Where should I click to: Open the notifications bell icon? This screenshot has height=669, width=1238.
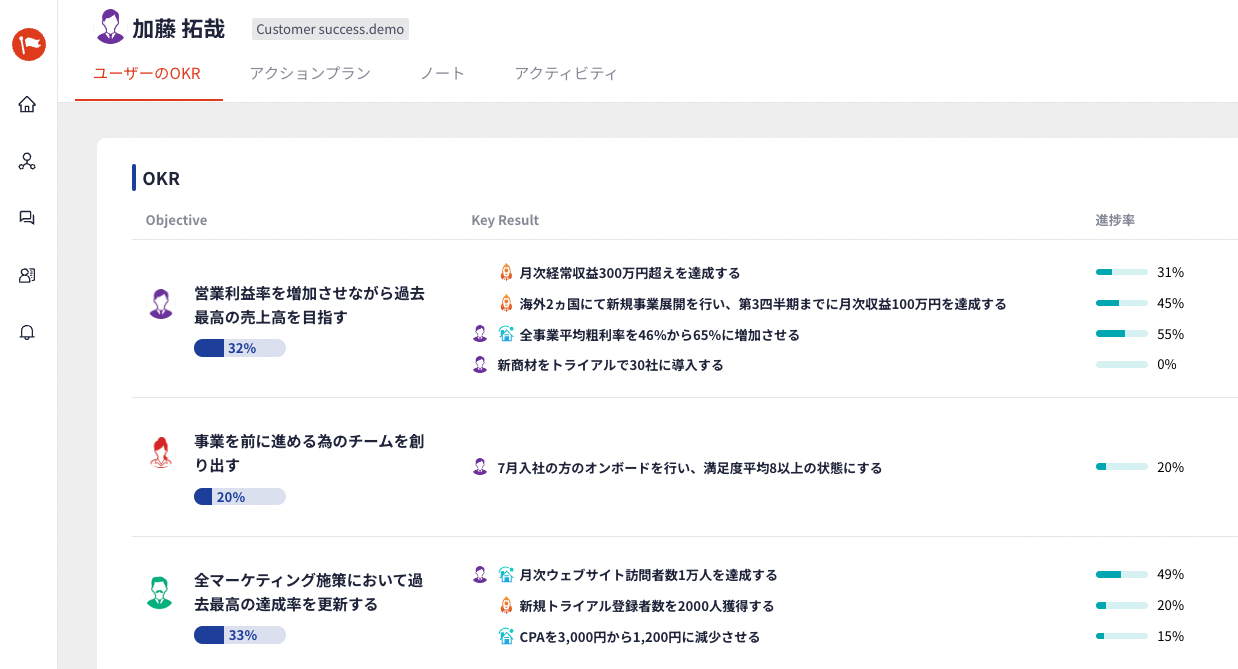(28, 333)
